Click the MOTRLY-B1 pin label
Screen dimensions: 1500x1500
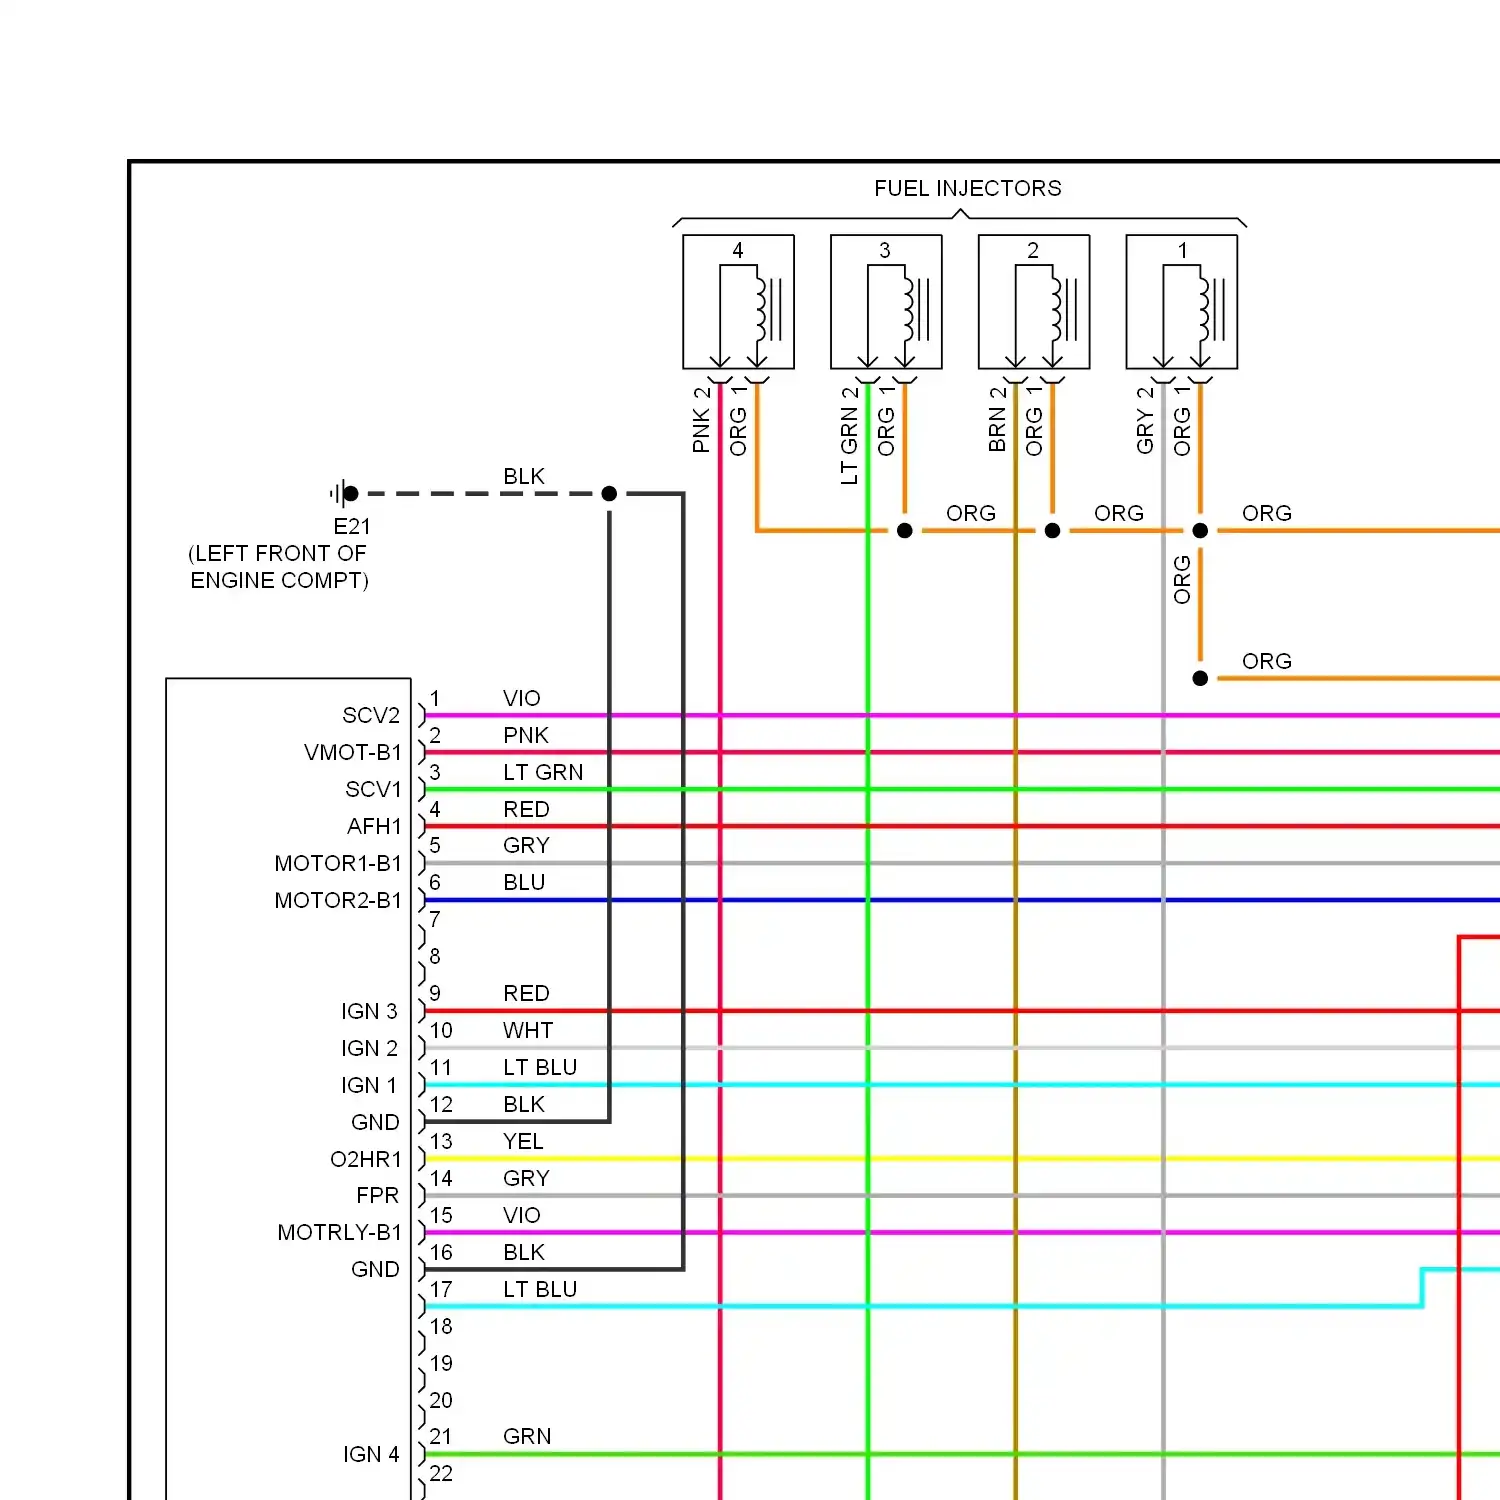pos(340,1232)
